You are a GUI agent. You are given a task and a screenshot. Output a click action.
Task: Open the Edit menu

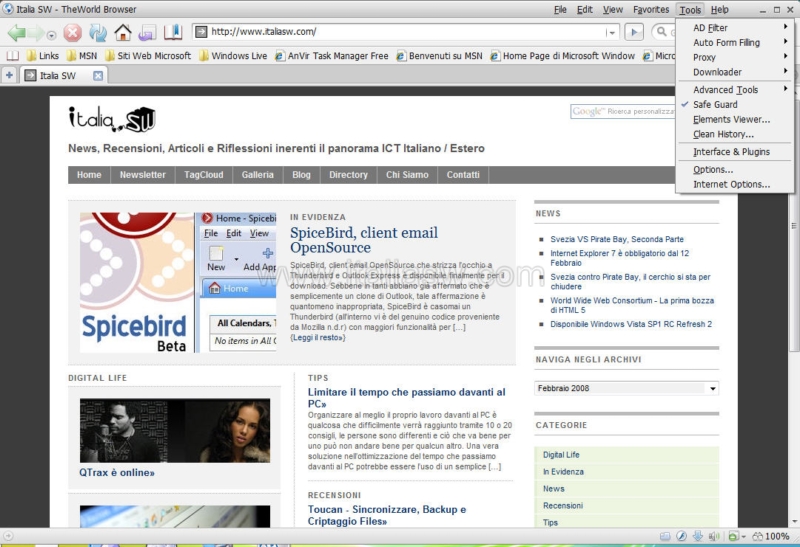[585, 9]
